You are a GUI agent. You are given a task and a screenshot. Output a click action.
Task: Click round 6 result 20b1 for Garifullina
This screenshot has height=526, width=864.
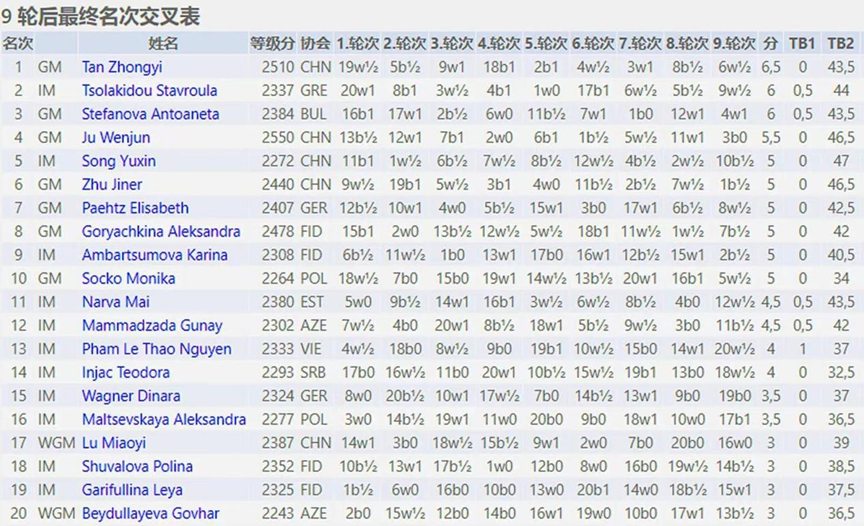pyautogui.click(x=593, y=490)
